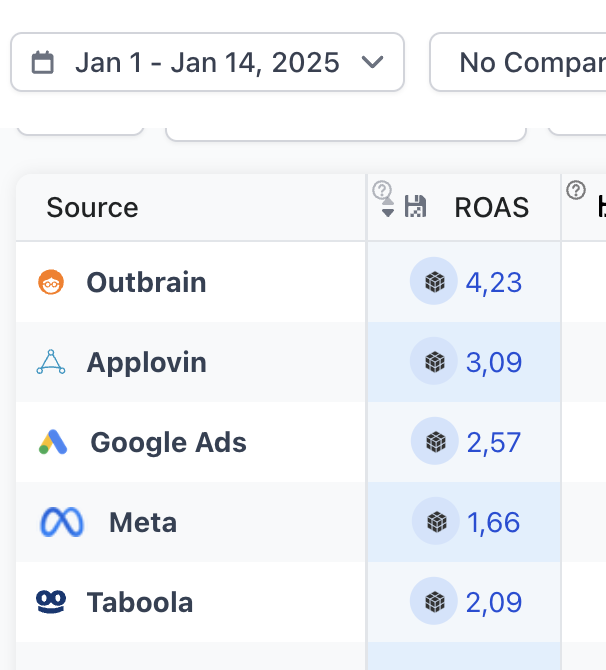606x670 pixels.
Task: Click Applovin ROAS value 3,09
Action: point(494,362)
